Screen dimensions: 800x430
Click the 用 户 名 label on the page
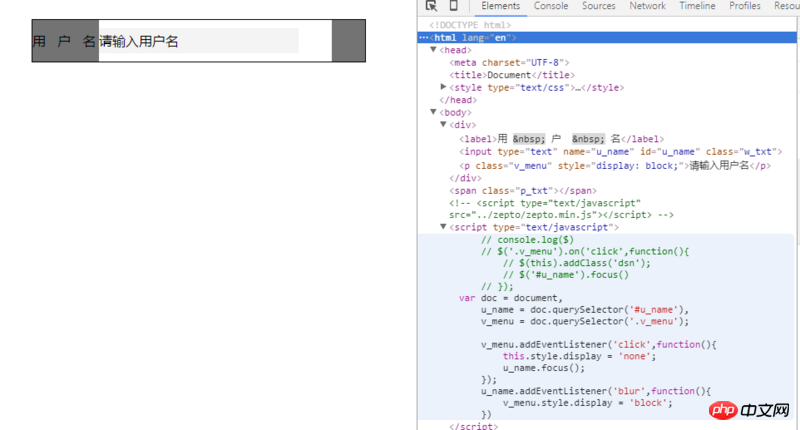click(x=64, y=41)
